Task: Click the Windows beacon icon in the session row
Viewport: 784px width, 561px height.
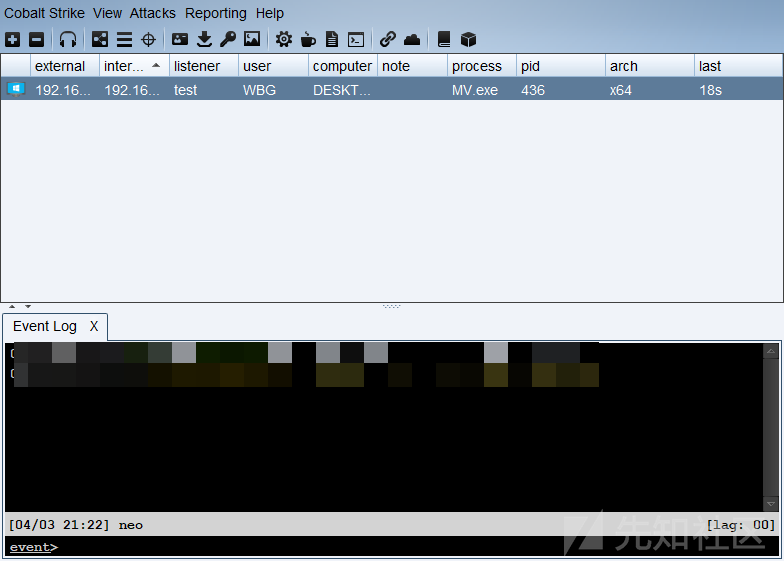Action: pos(16,90)
